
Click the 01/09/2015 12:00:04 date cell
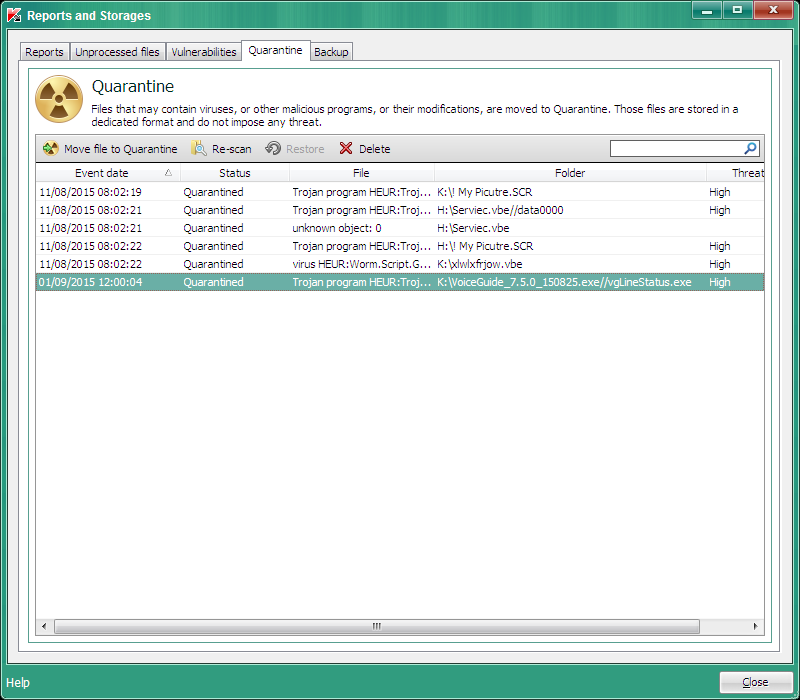91,282
